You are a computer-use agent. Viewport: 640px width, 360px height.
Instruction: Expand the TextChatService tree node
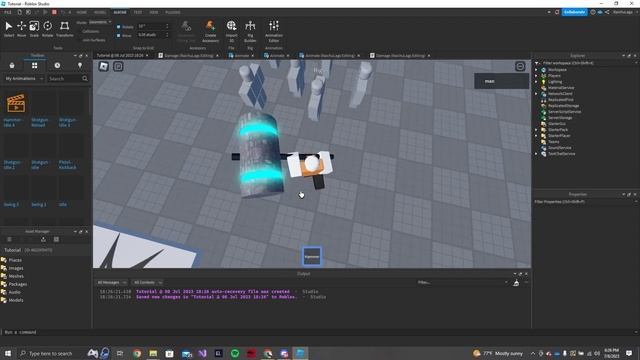coord(536,153)
